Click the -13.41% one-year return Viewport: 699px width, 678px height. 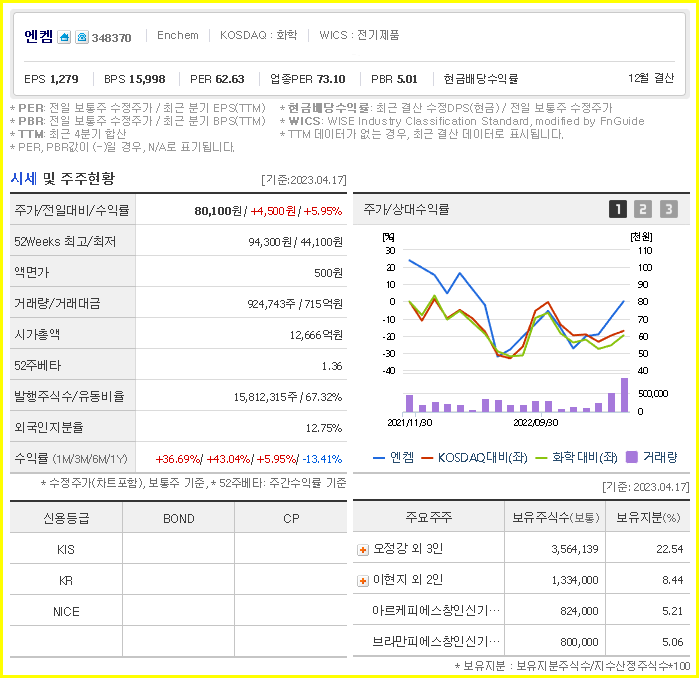point(322,459)
